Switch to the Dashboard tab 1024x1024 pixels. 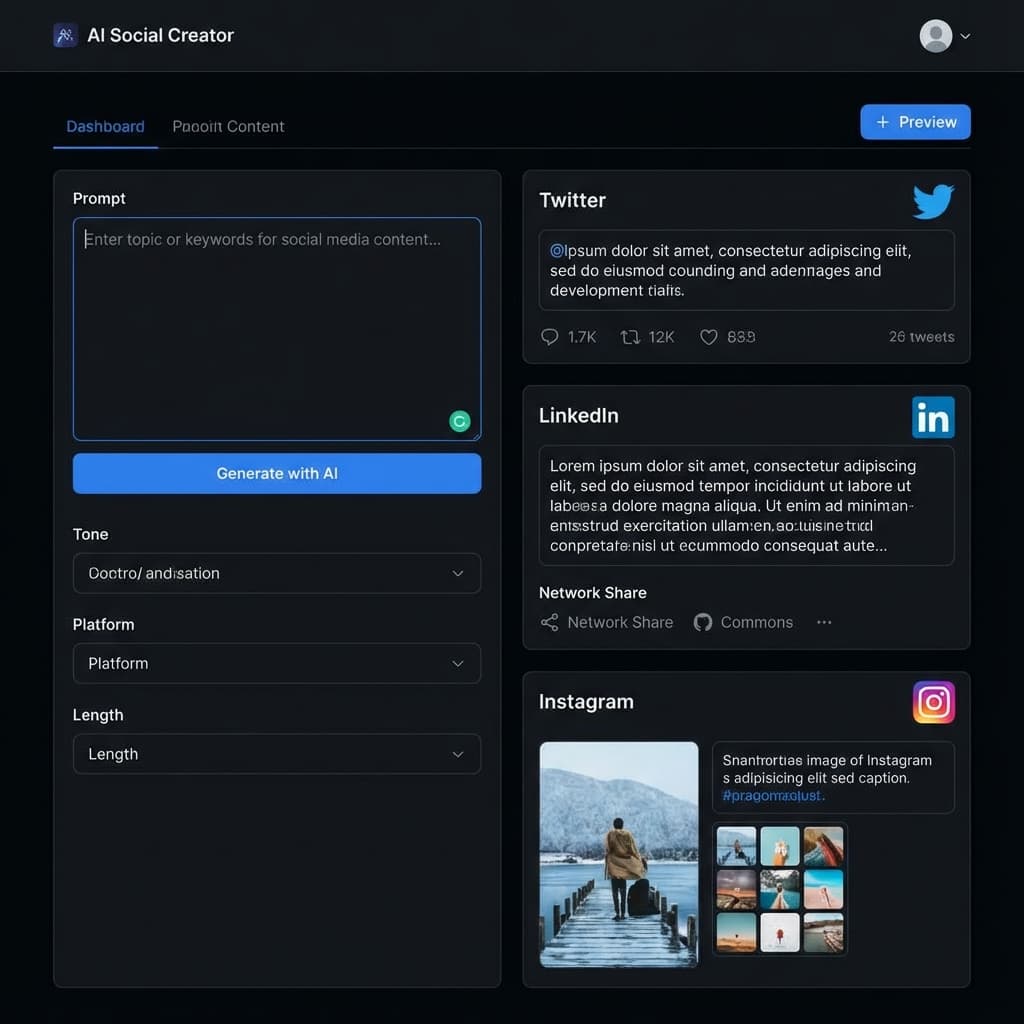(105, 127)
